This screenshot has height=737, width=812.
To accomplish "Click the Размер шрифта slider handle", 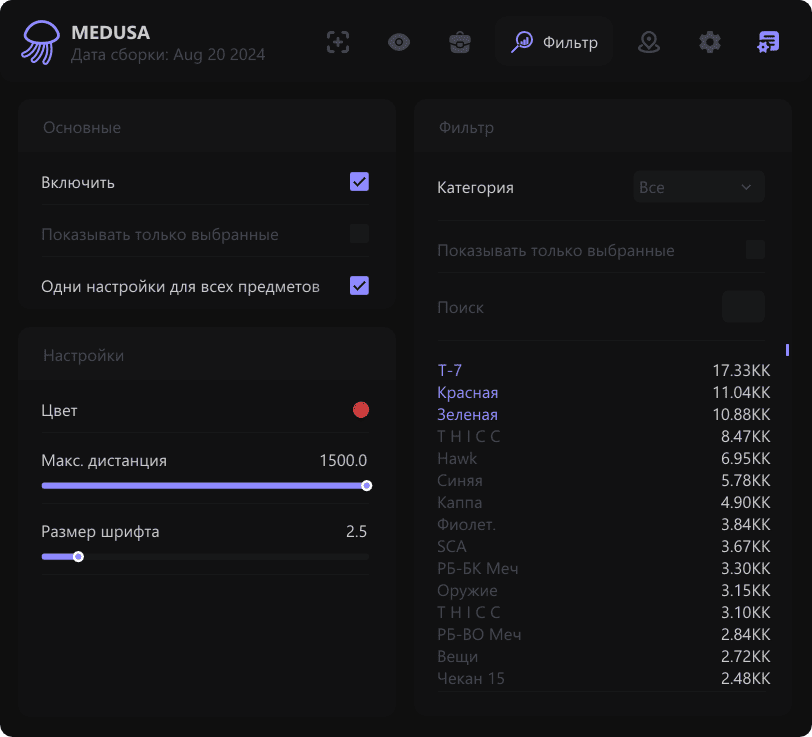I will click(78, 557).
